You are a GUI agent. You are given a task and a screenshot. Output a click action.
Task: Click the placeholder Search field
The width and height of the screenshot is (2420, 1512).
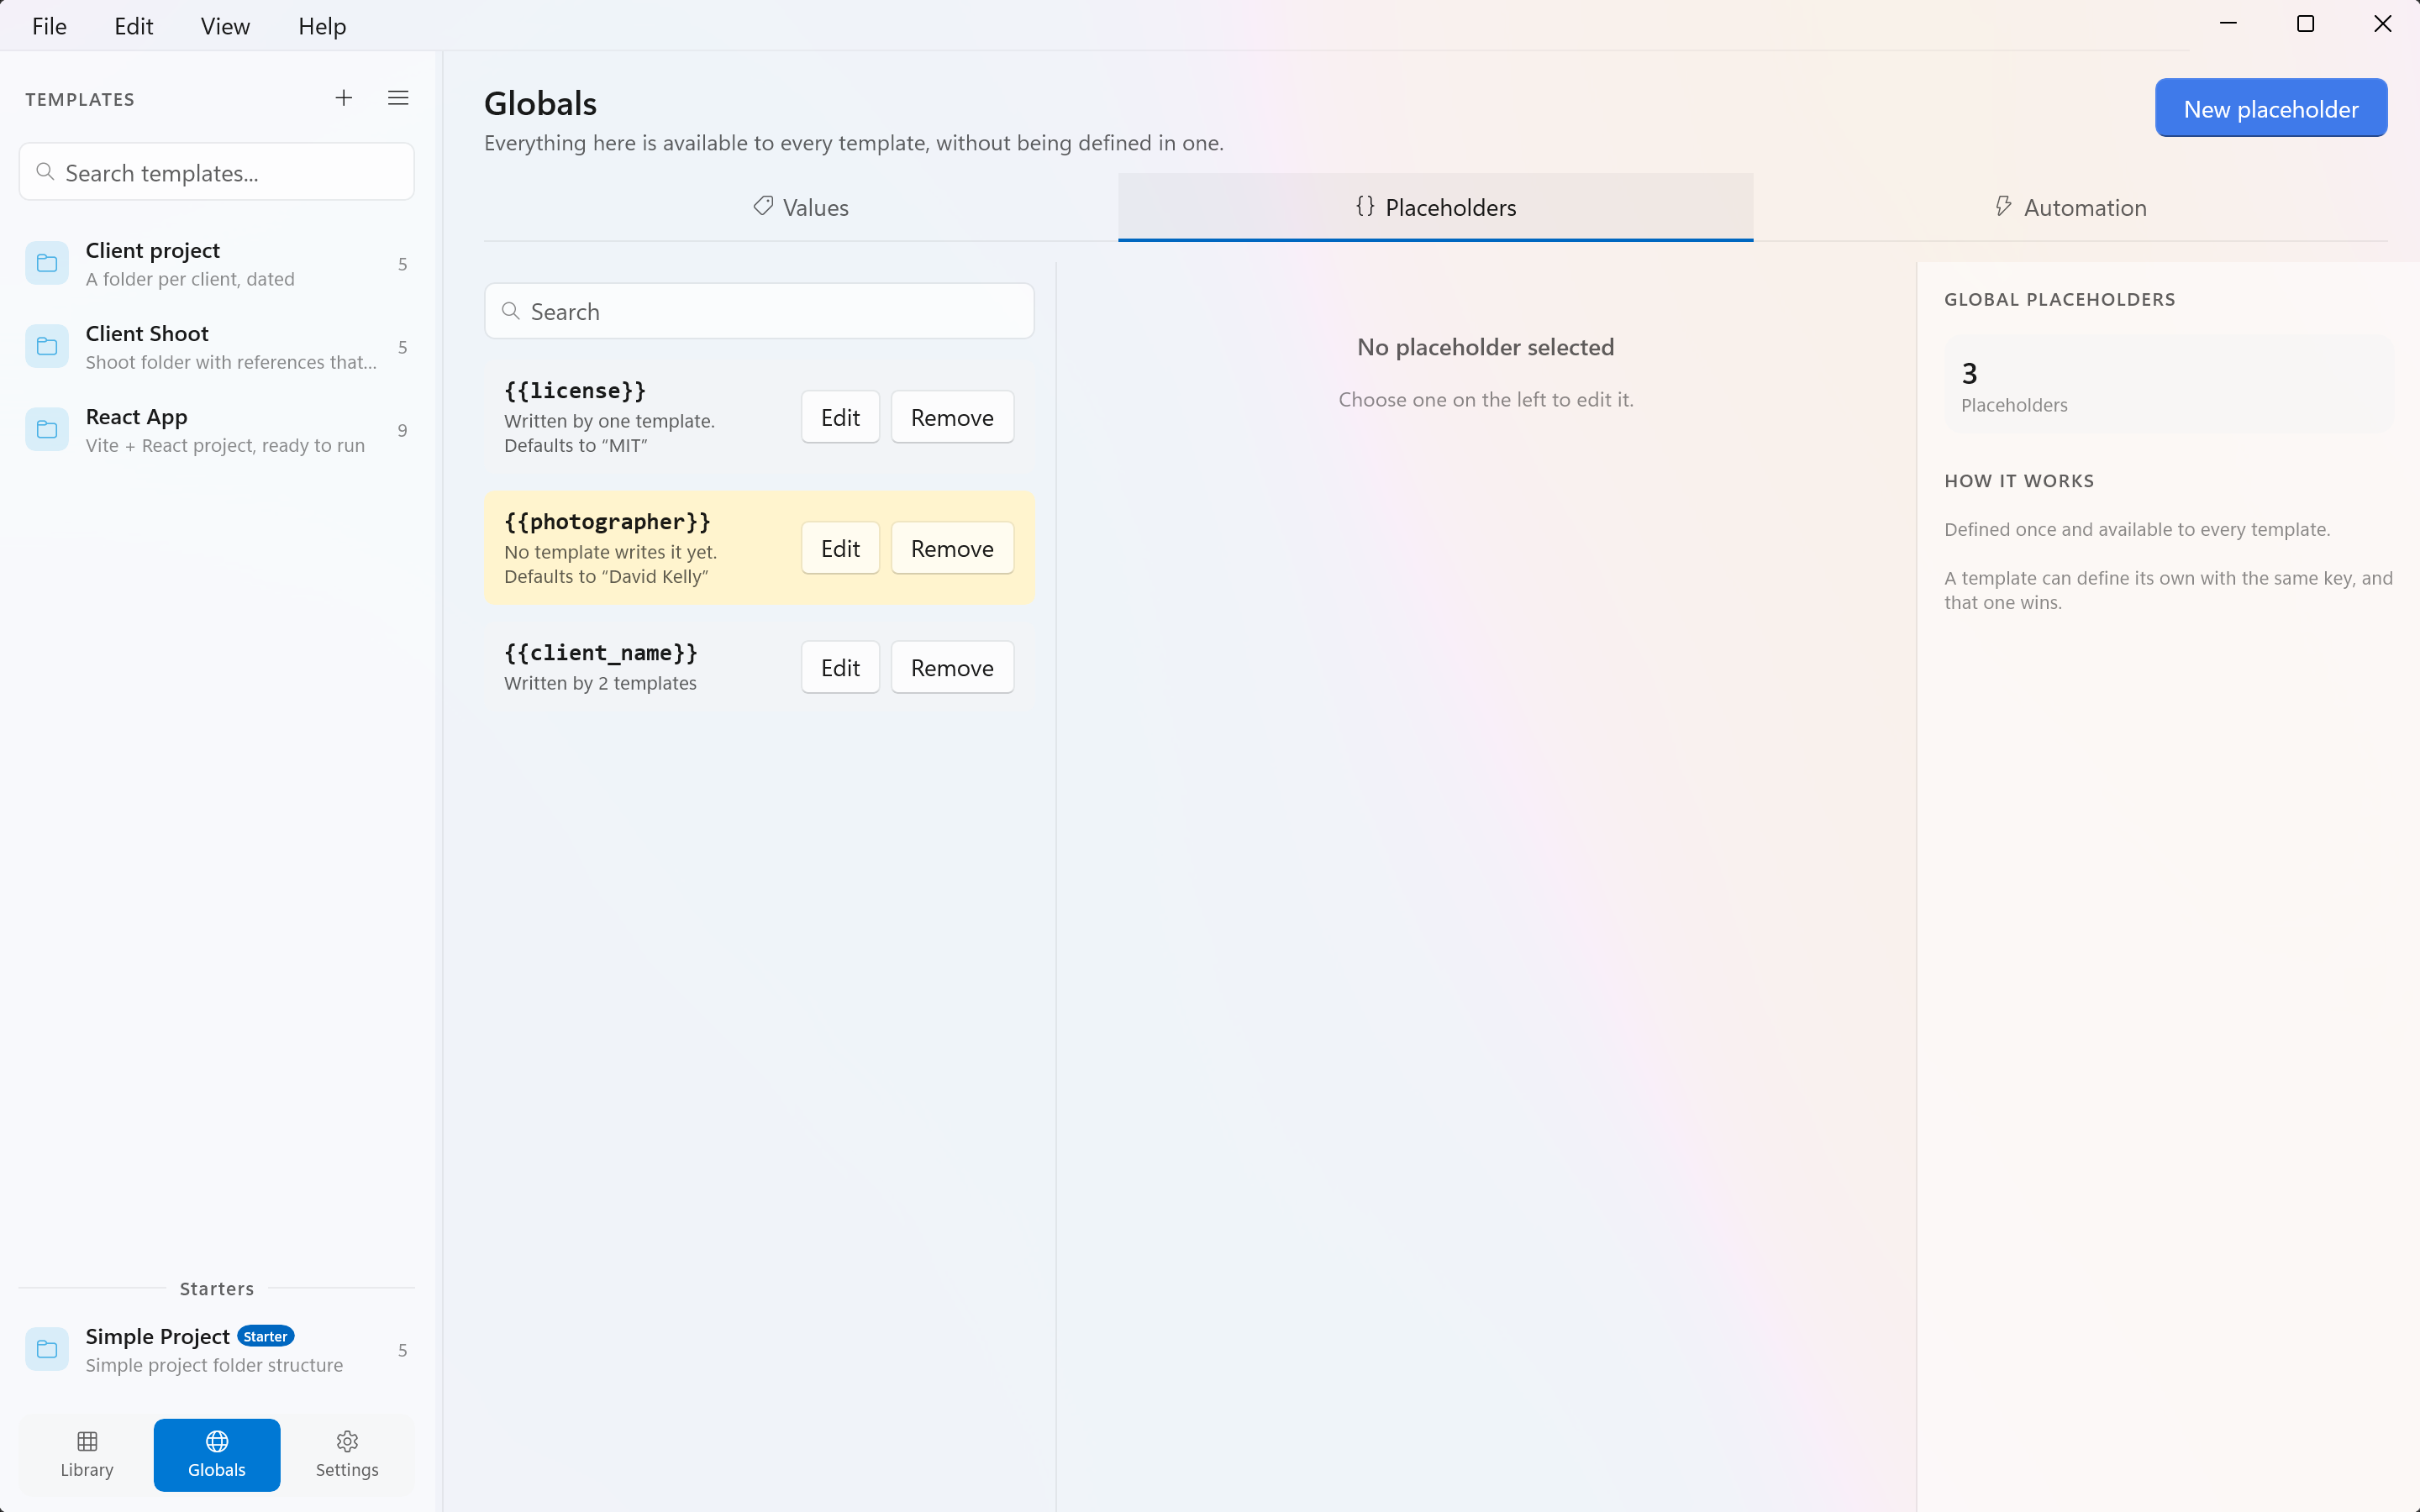759,311
